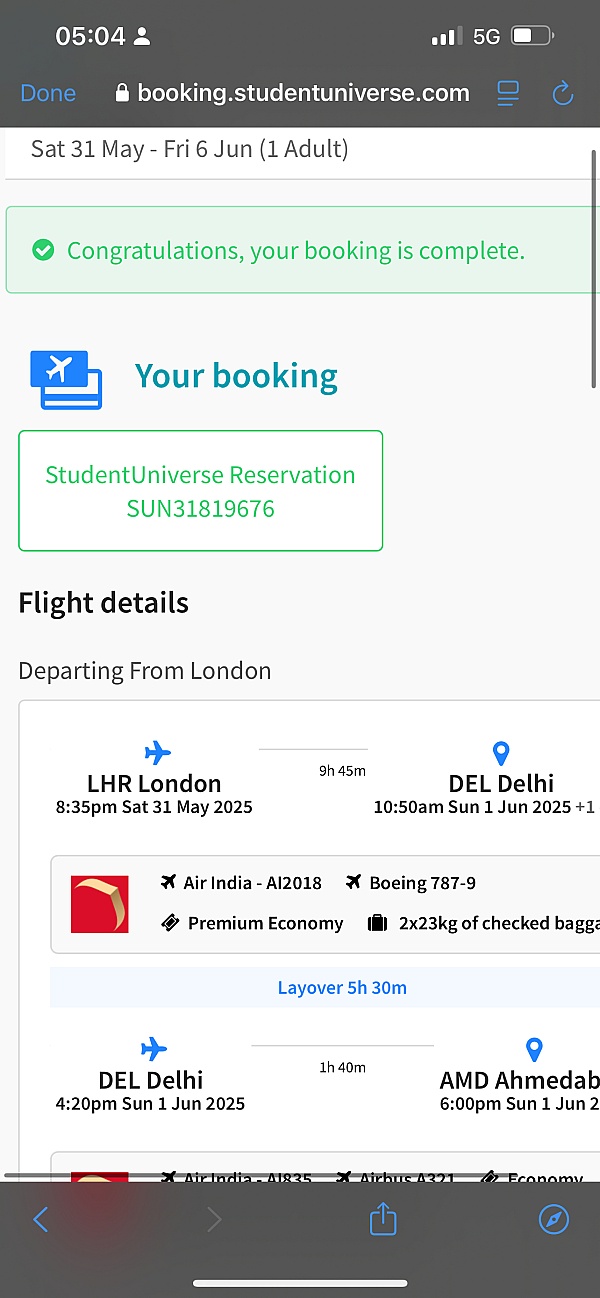The image size is (600, 1298).
Task: Tap the Air India logo thumbnail
Action: (100, 904)
